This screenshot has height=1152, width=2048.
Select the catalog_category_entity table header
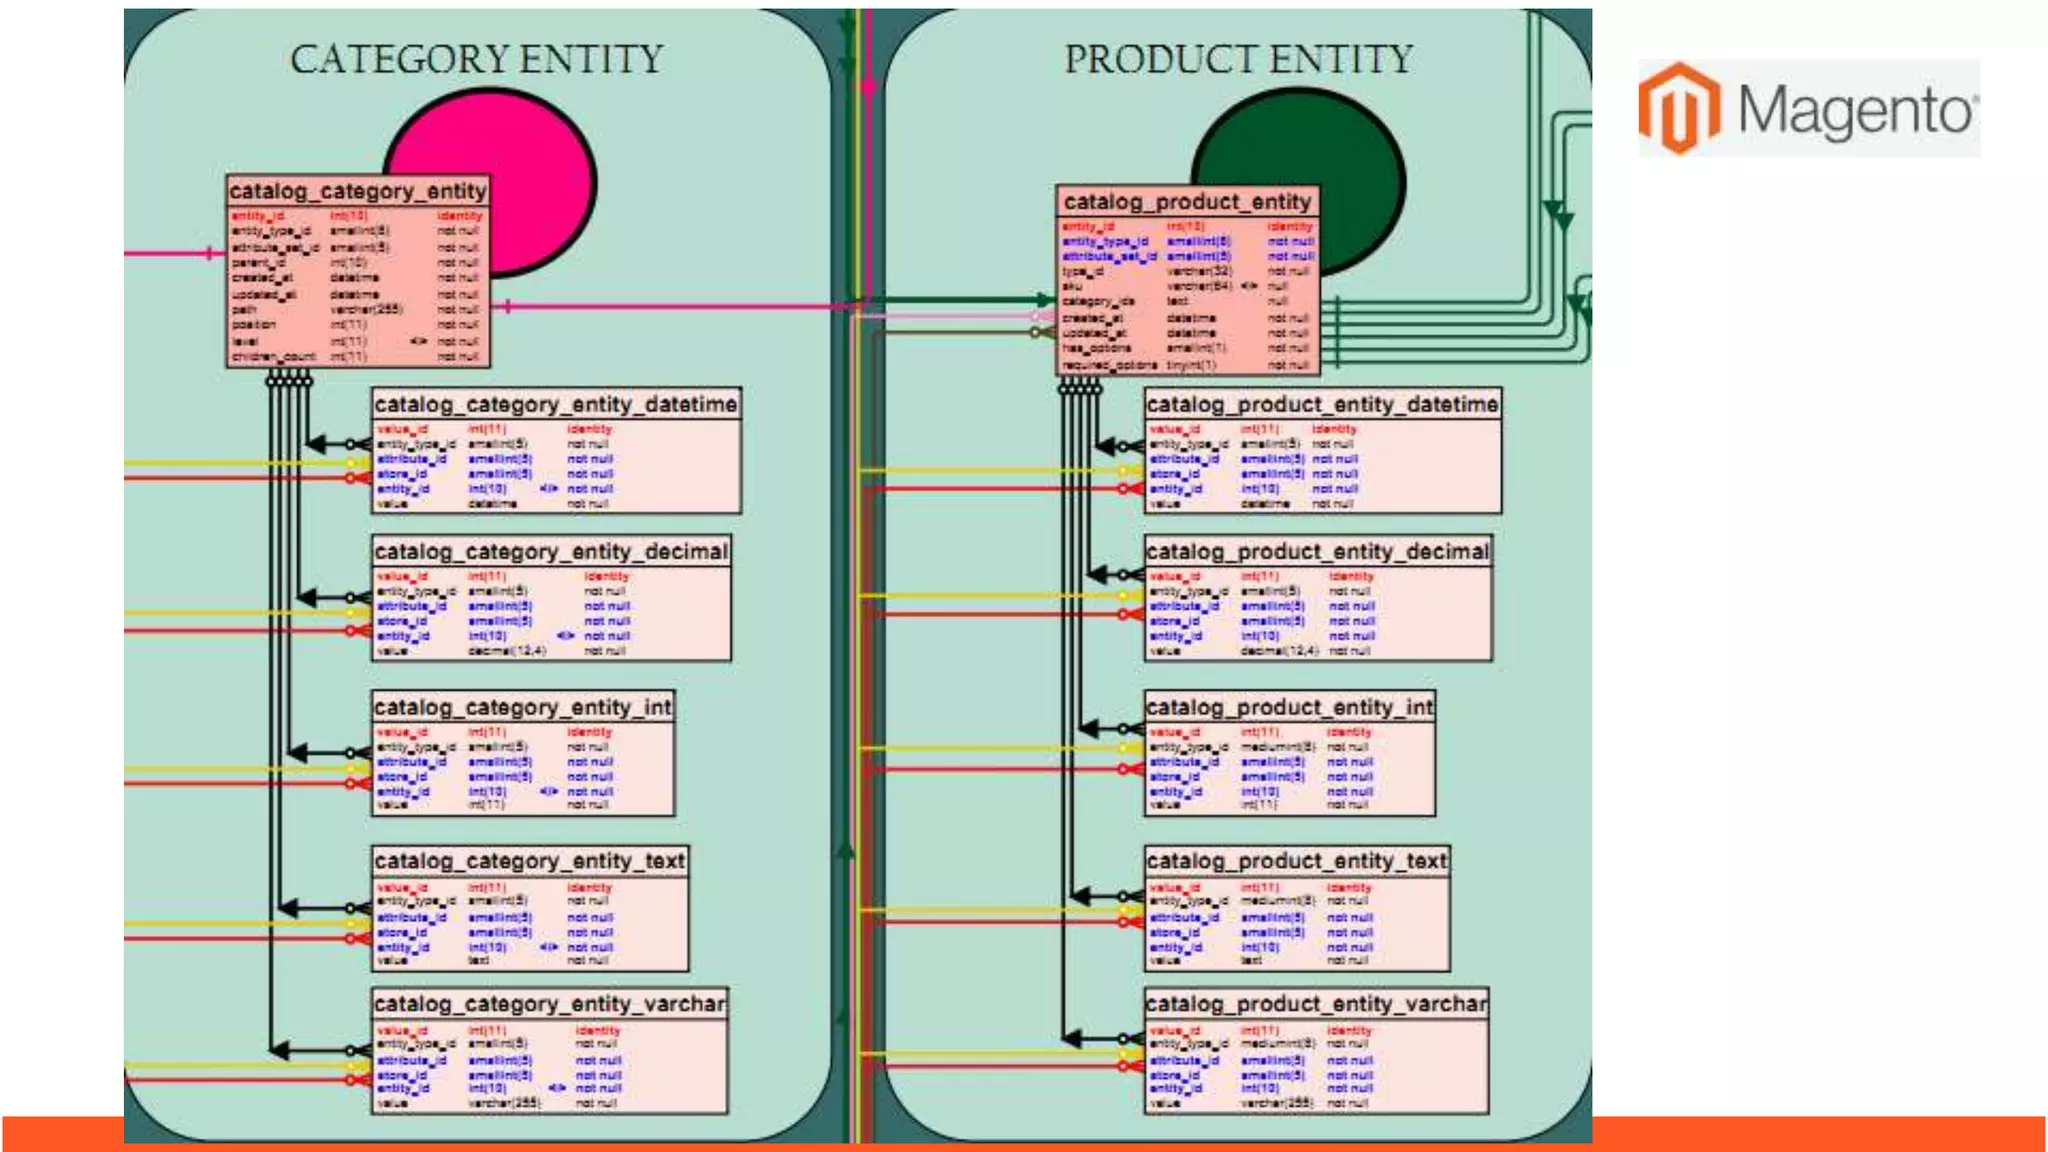[357, 190]
